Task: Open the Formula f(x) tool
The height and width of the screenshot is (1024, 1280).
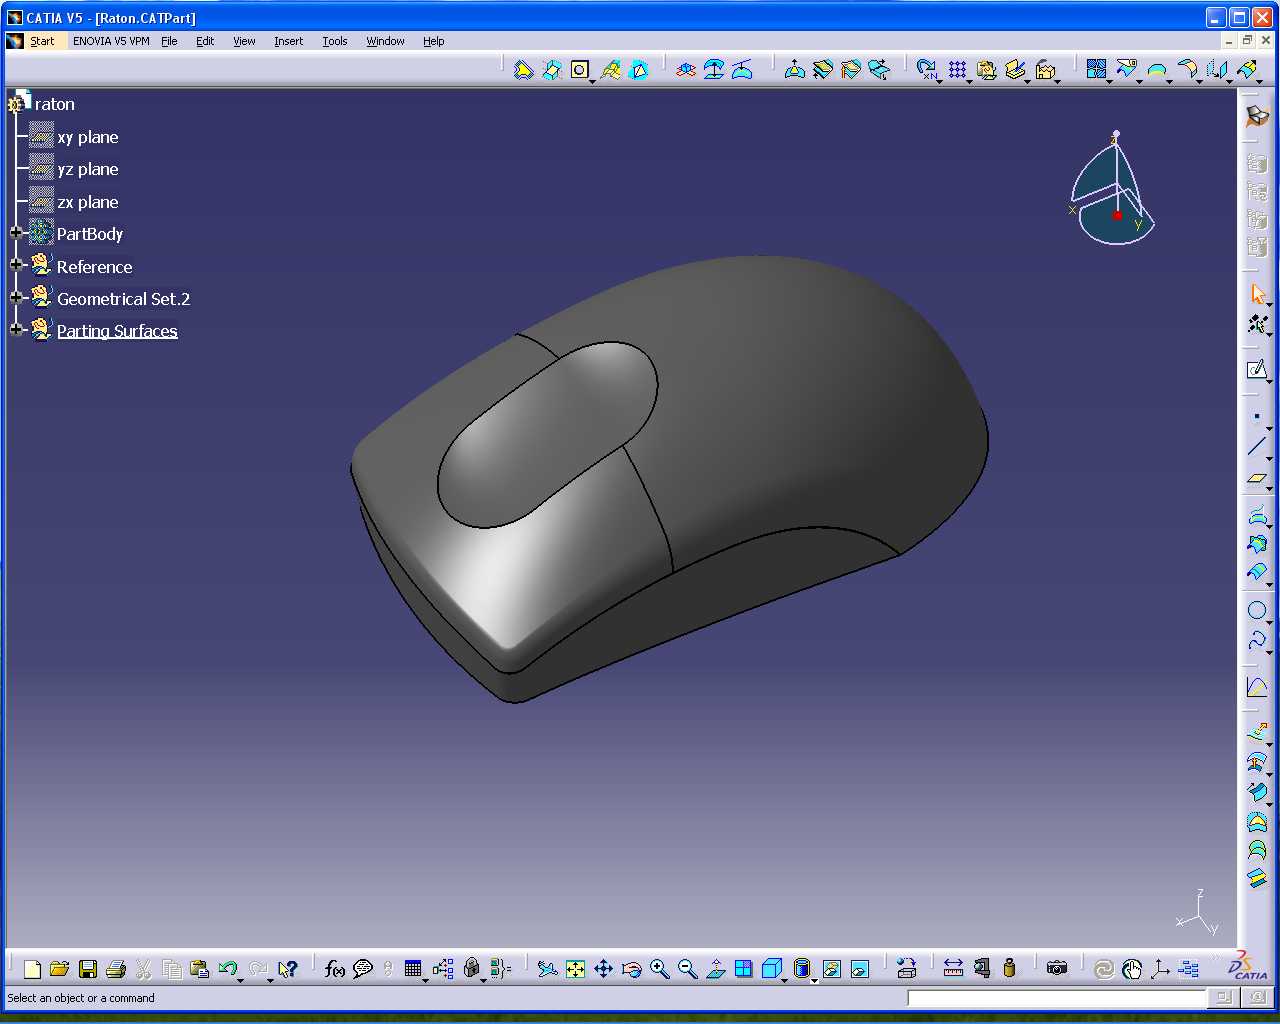Action: [x=335, y=968]
